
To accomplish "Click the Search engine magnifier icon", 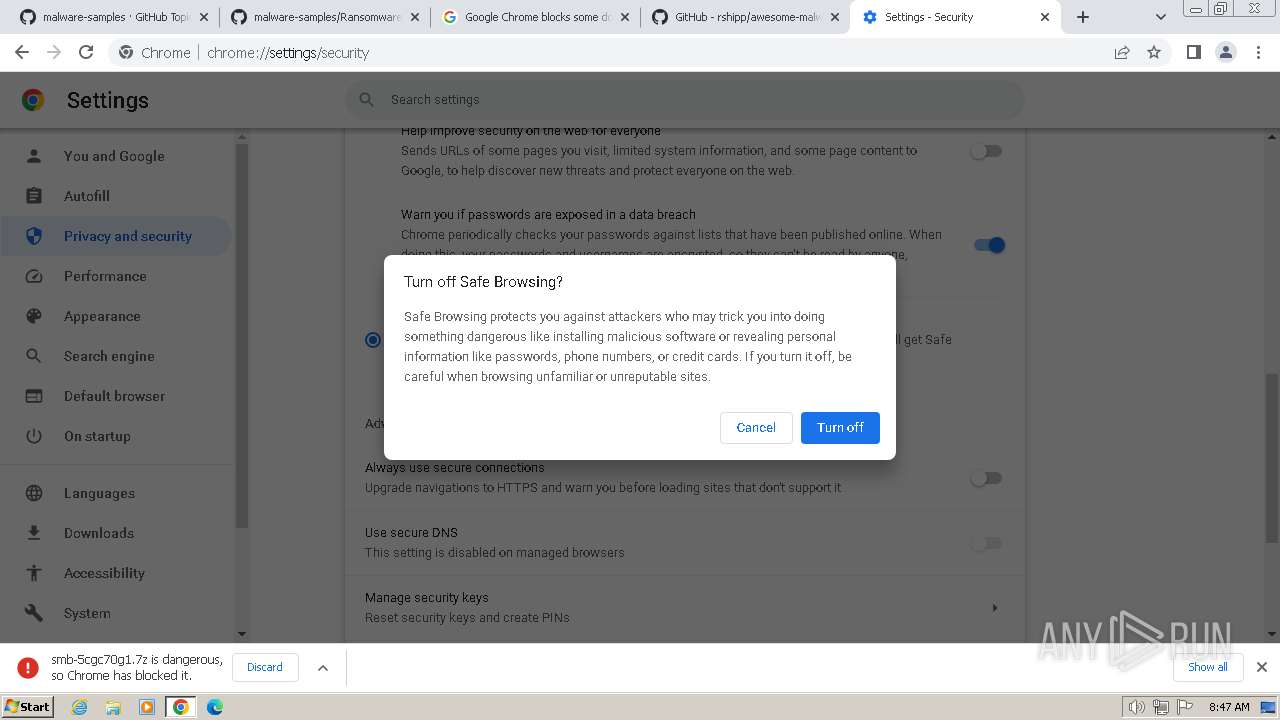I will [34, 356].
